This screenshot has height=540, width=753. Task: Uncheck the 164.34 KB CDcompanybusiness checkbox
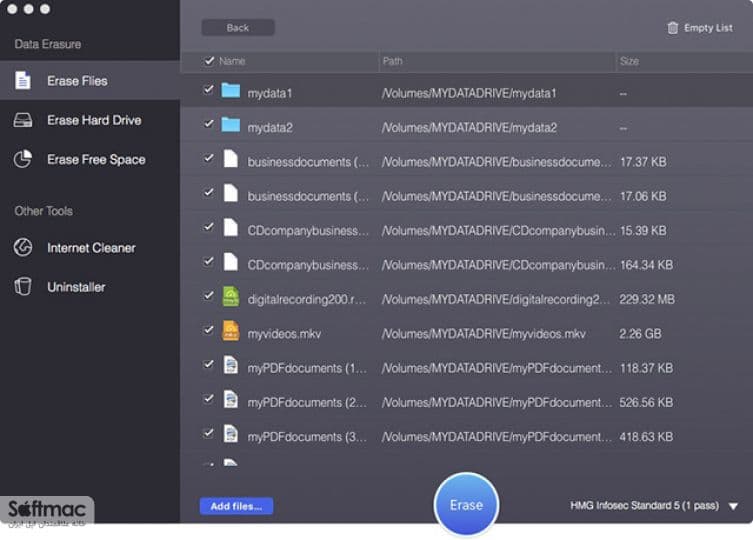[208, 261]
